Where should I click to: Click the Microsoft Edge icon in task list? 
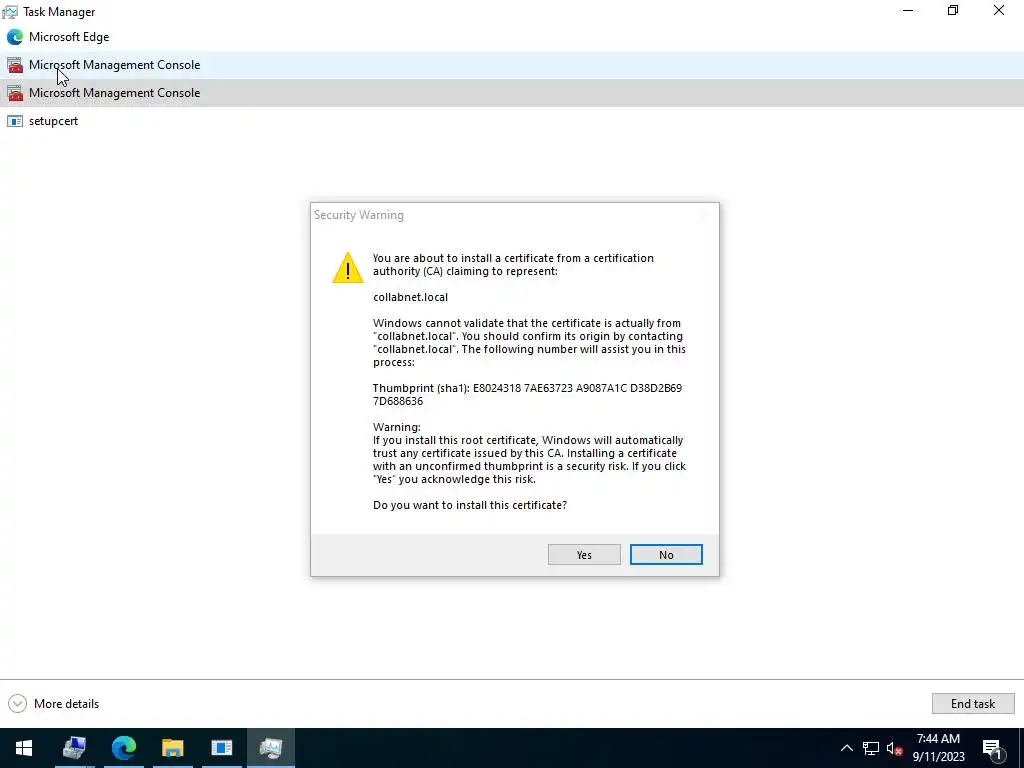14,37
